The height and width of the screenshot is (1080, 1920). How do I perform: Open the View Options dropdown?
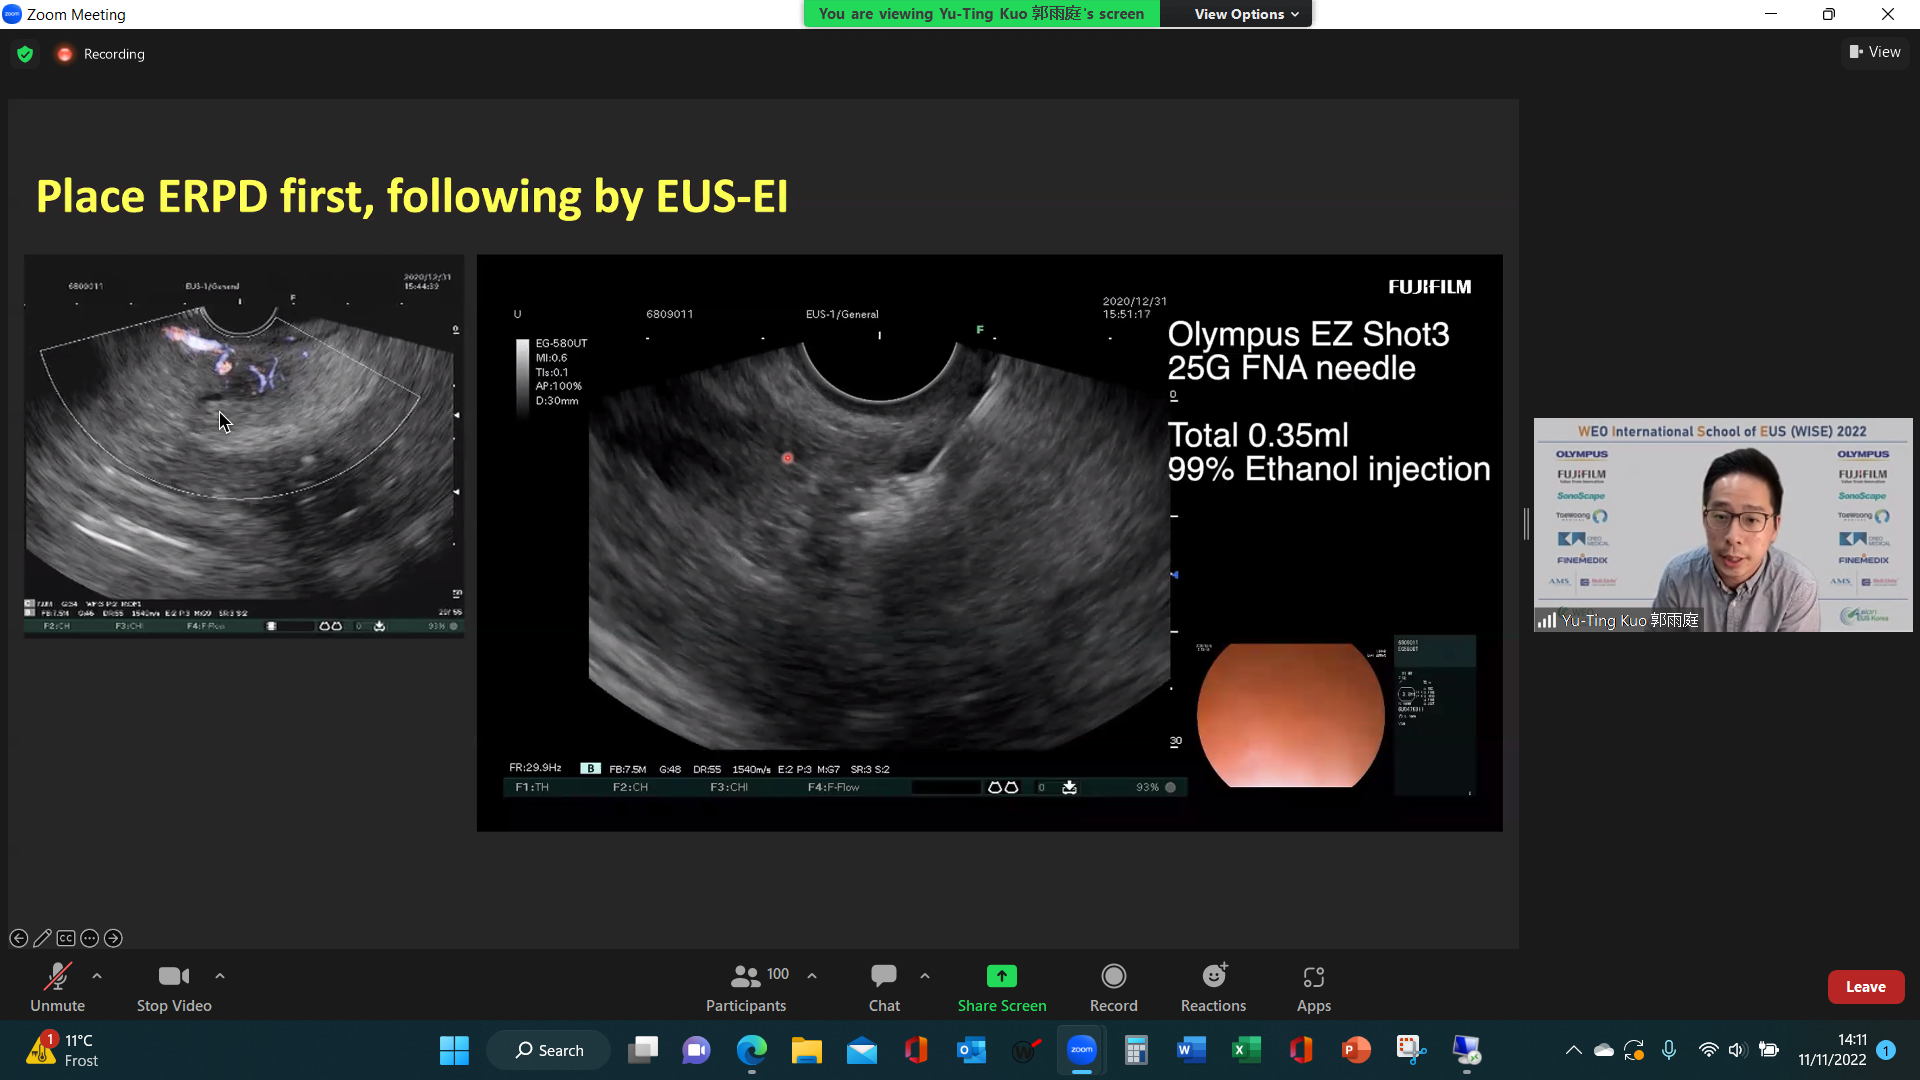[1245, 14]
